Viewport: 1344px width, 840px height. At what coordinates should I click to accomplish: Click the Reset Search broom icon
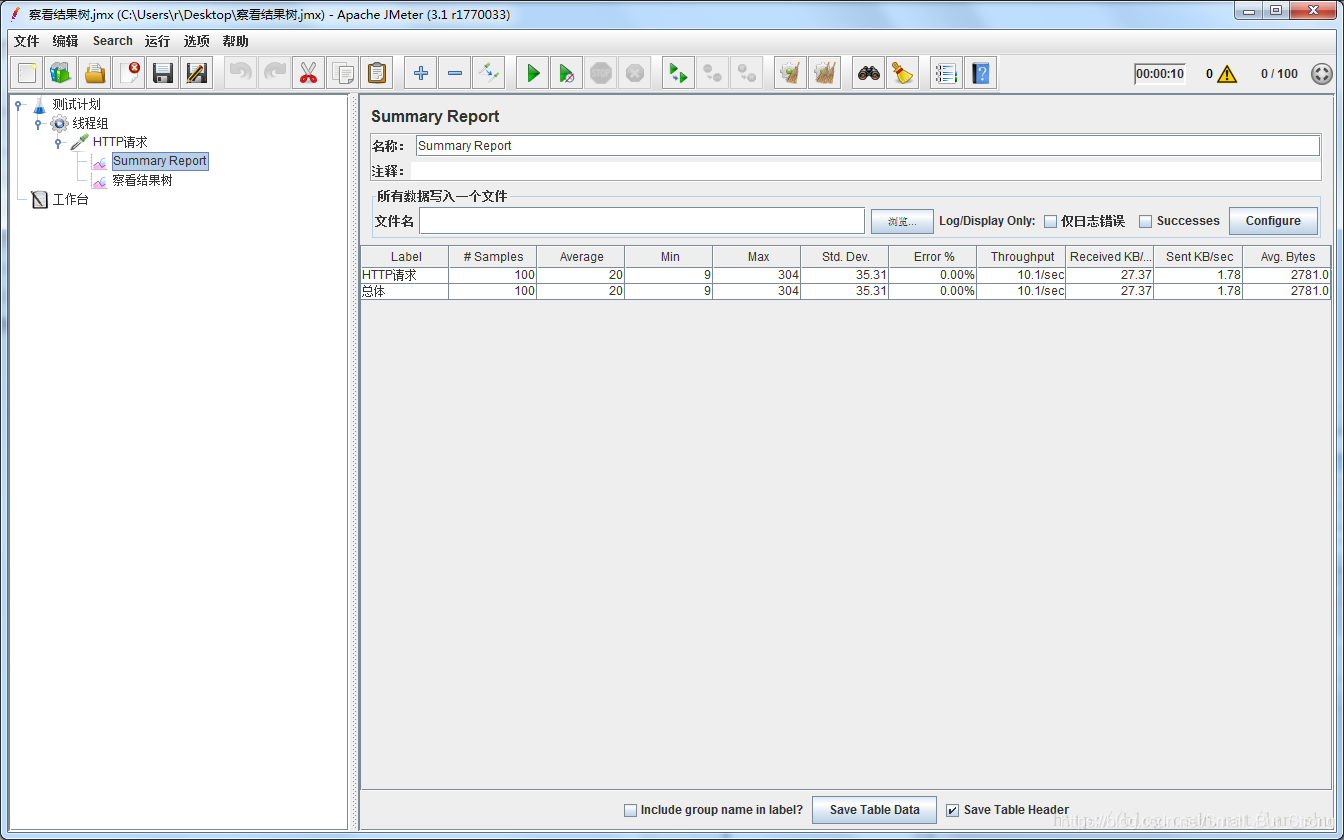click(x=903, y=73)
